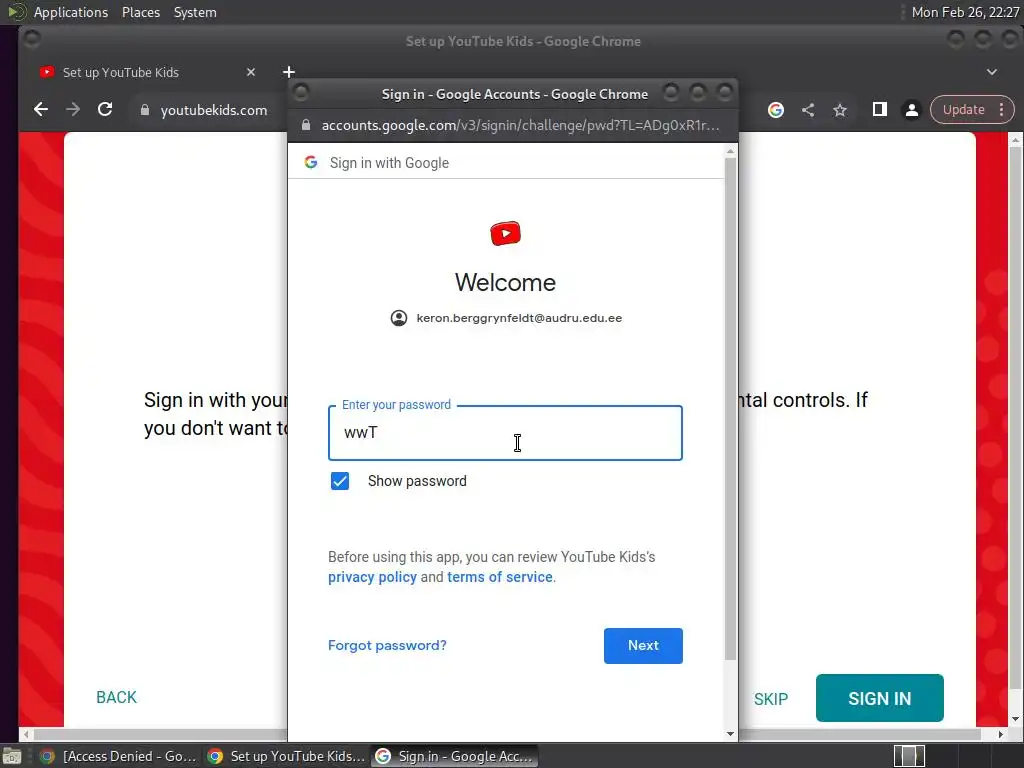Open the System menu in top panel
The image size is (1024, 768).
(x=195, y=12)
